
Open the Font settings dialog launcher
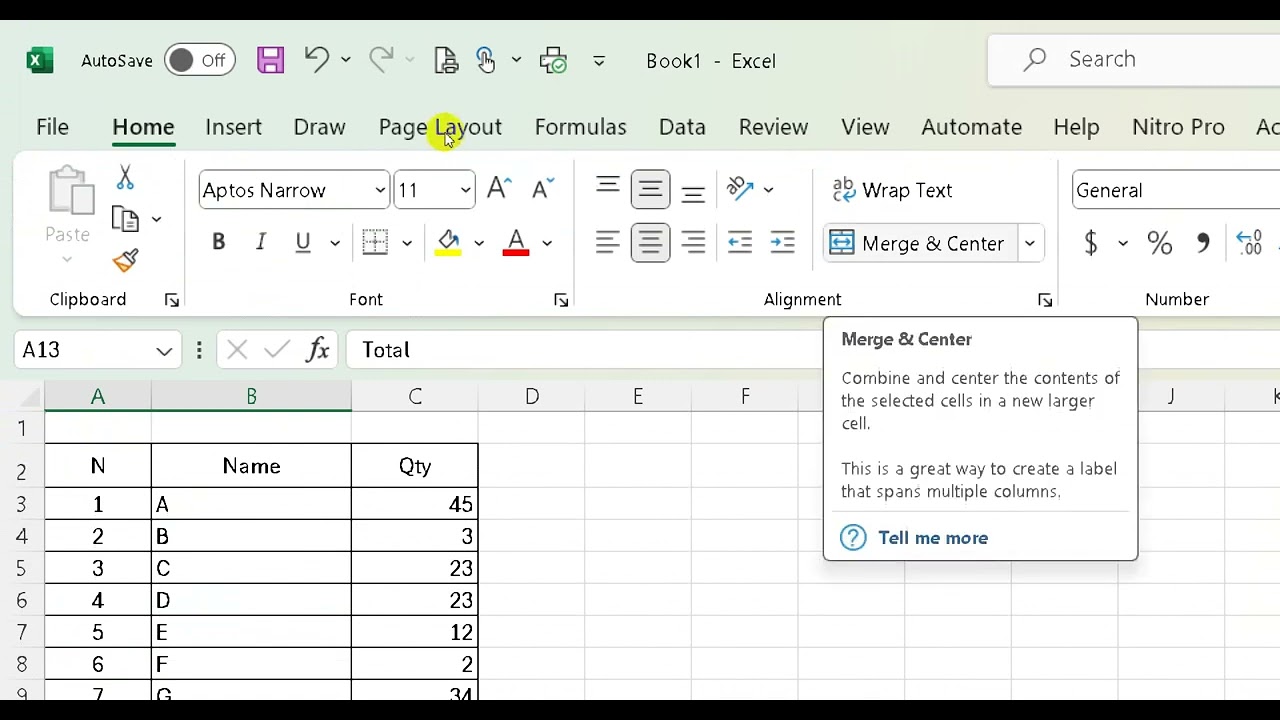click(561, 300)
